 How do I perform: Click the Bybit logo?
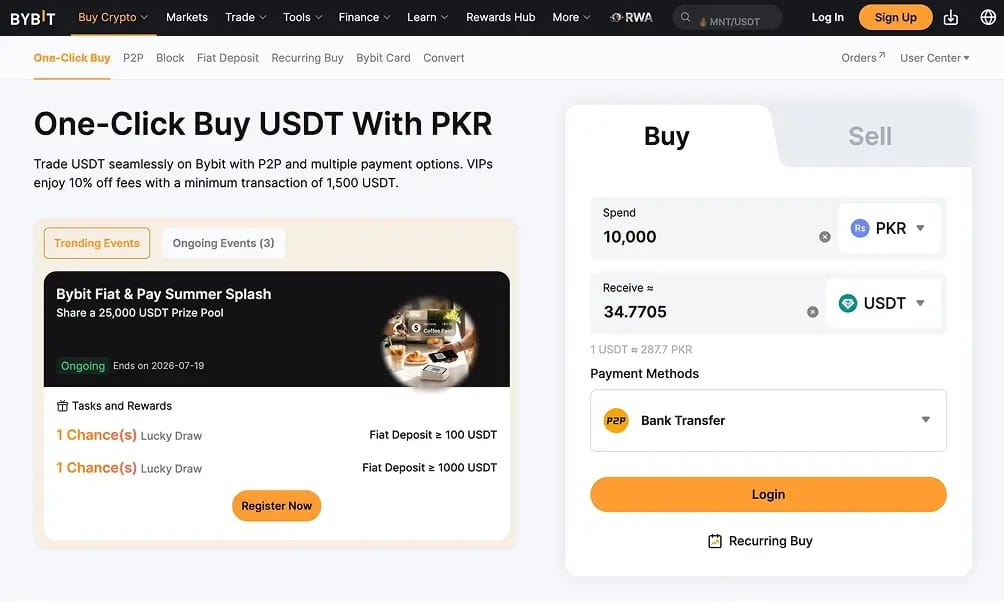[33, 18]
